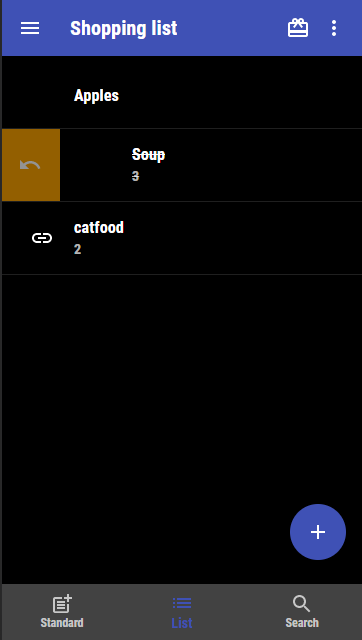The height and width of the screenshot is (640, 362).
Task: Select the Apples list item
Action: [182, 92]
